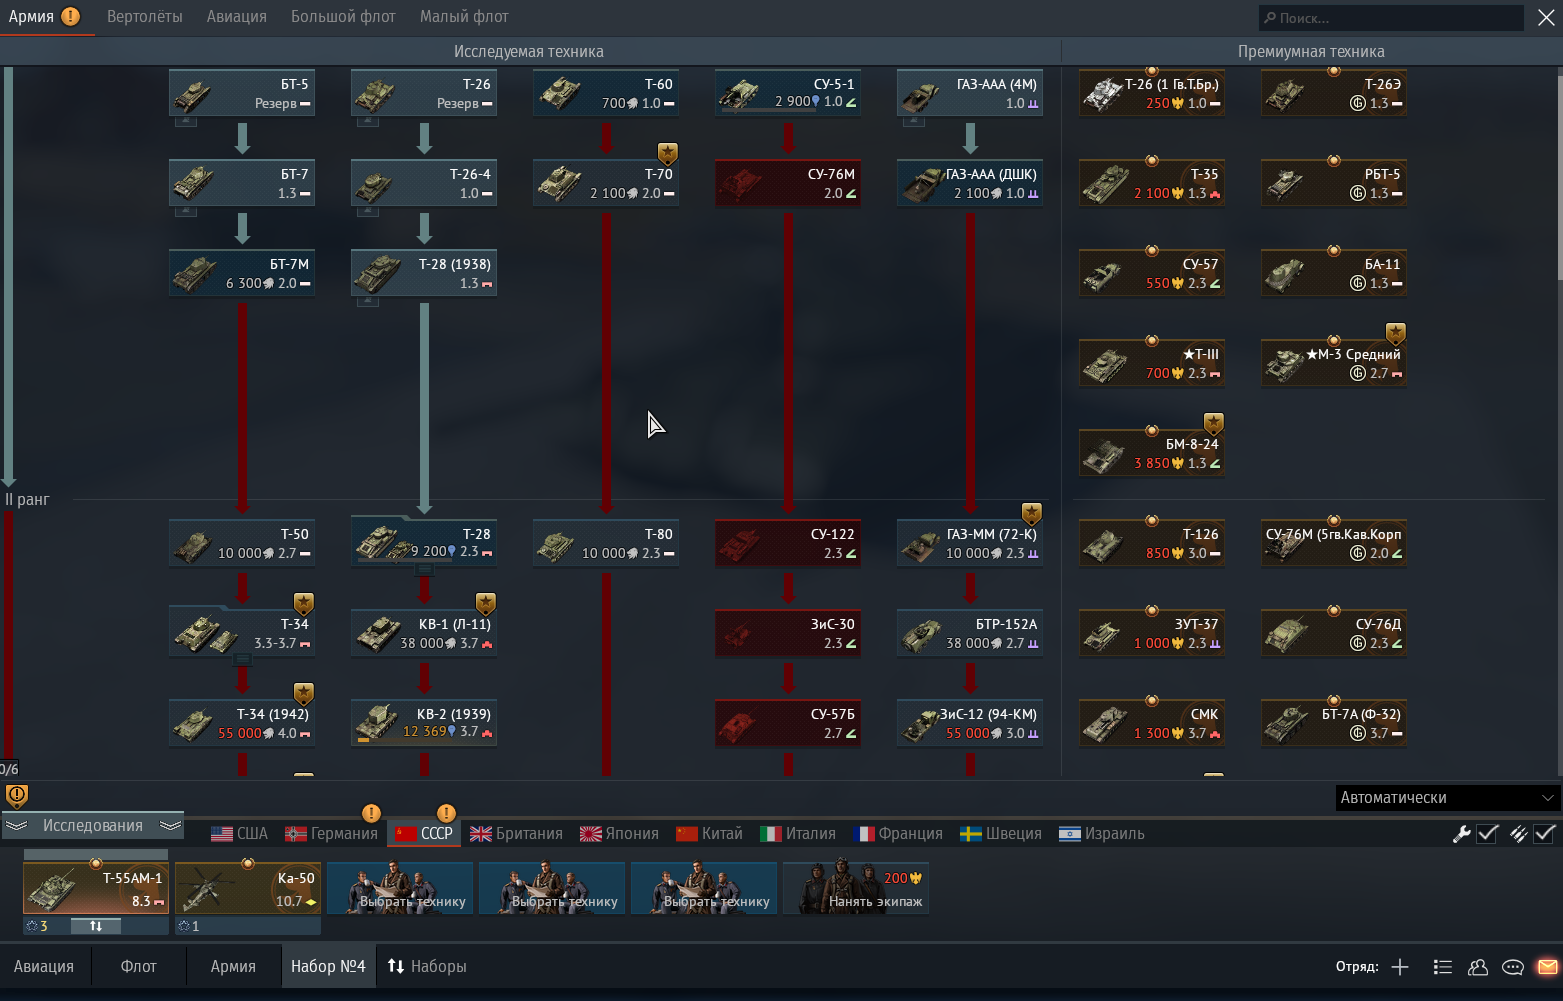Click the auto-repair wrench icon
1563x1001 pixels.
pyautogui.click(x=1461, y=833)
